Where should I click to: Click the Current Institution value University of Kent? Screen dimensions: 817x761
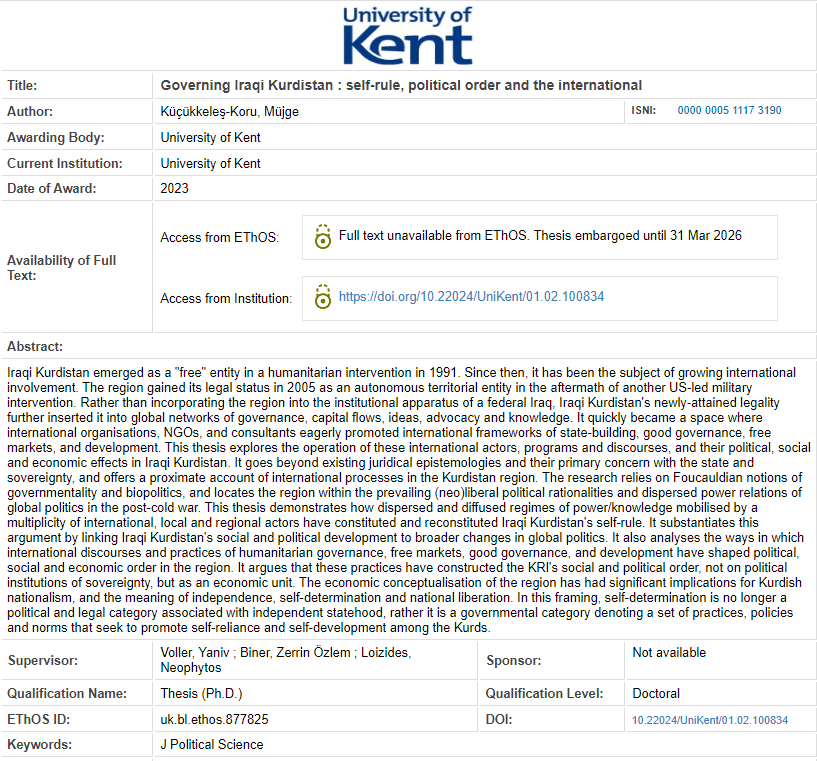tap(210, 163)
